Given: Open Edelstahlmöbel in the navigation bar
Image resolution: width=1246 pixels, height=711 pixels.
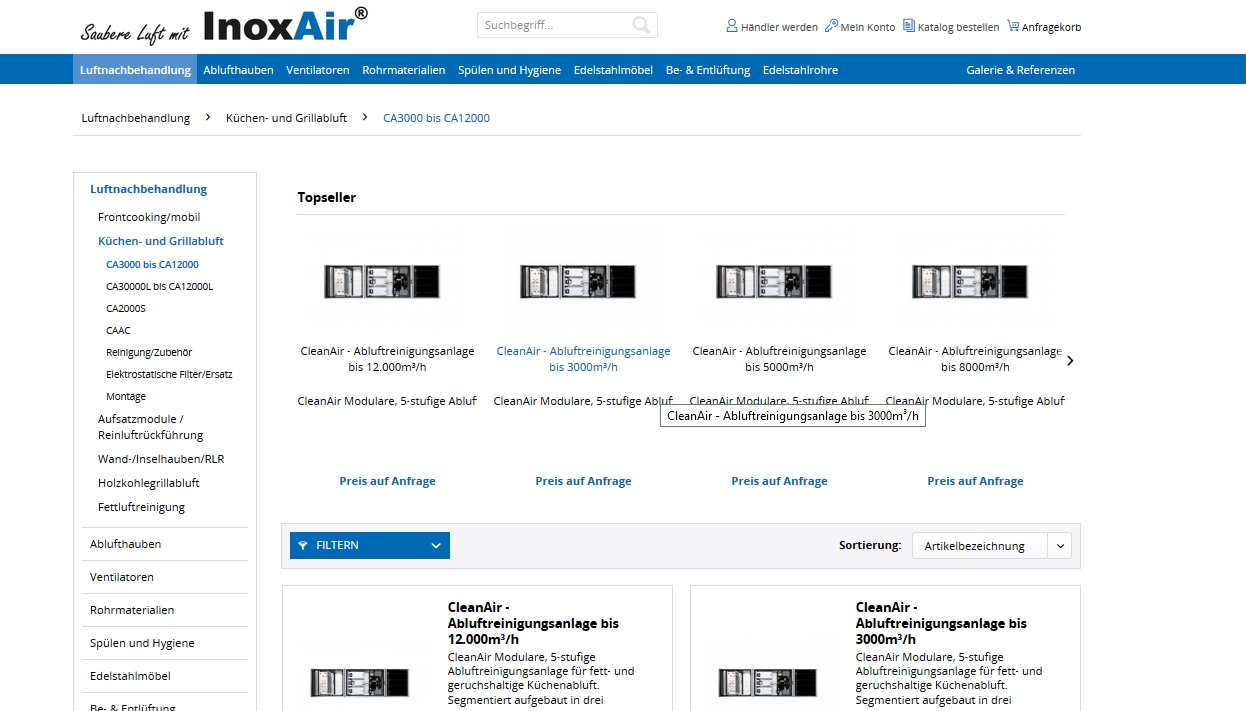Looking at the screenshot, I should click(613, 70).
